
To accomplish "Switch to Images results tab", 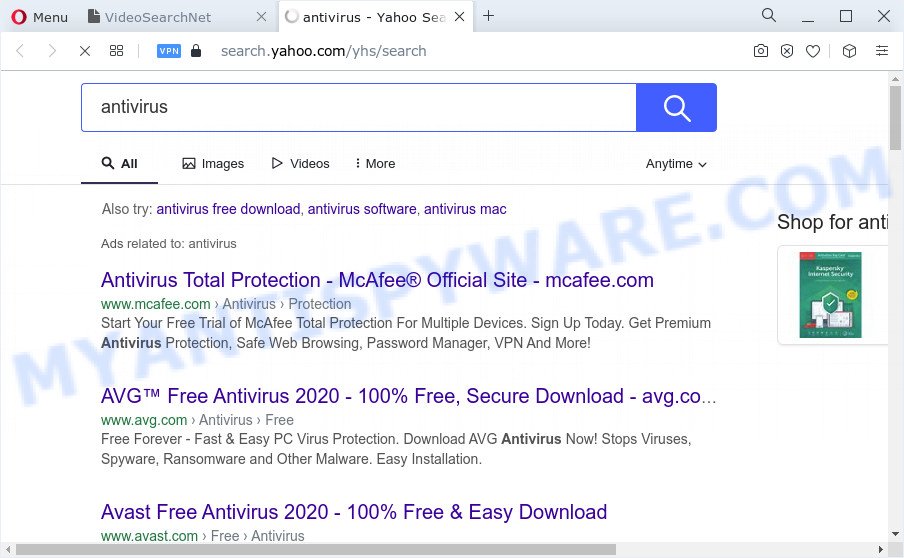I will tap(213, 164).
